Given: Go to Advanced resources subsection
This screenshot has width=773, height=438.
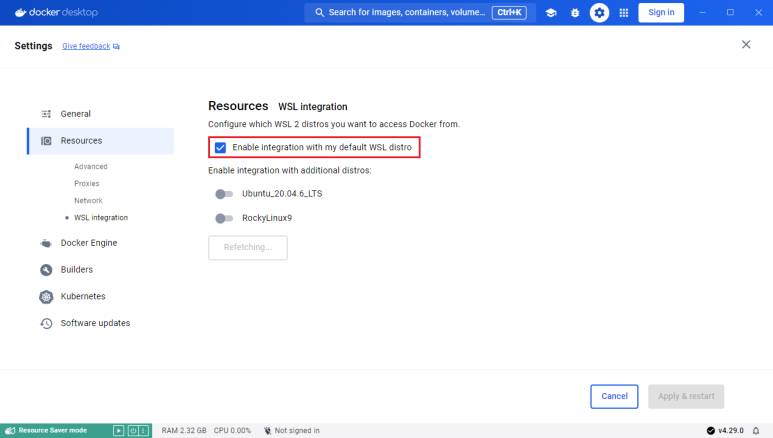Looking at the screenshot, I should click(91, 167).
